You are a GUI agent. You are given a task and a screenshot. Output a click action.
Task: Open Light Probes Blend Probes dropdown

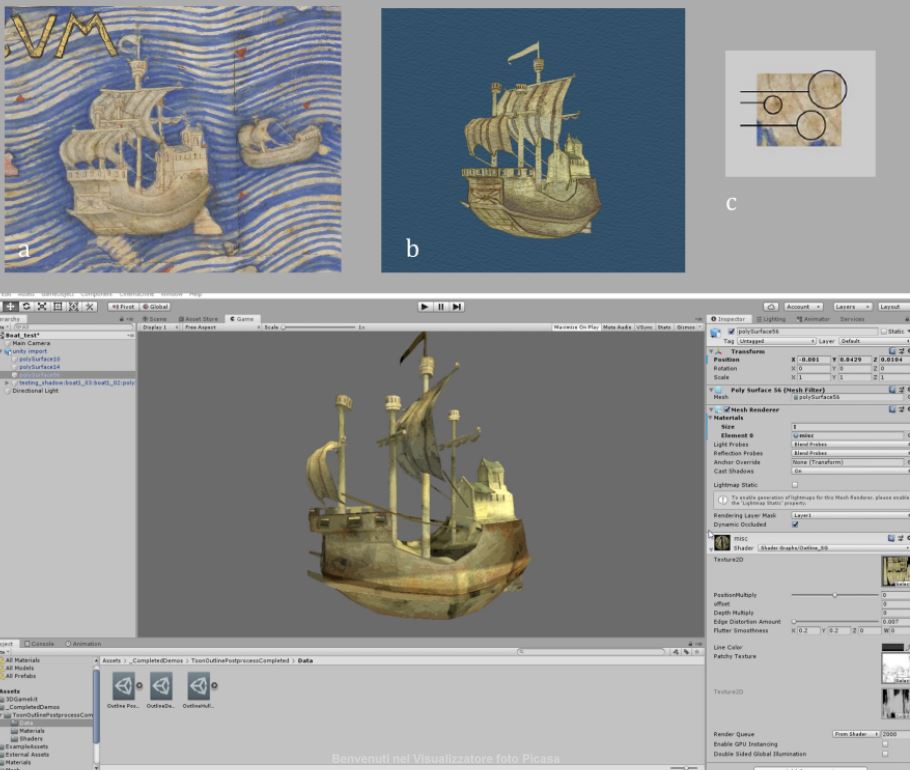[850, 444]
